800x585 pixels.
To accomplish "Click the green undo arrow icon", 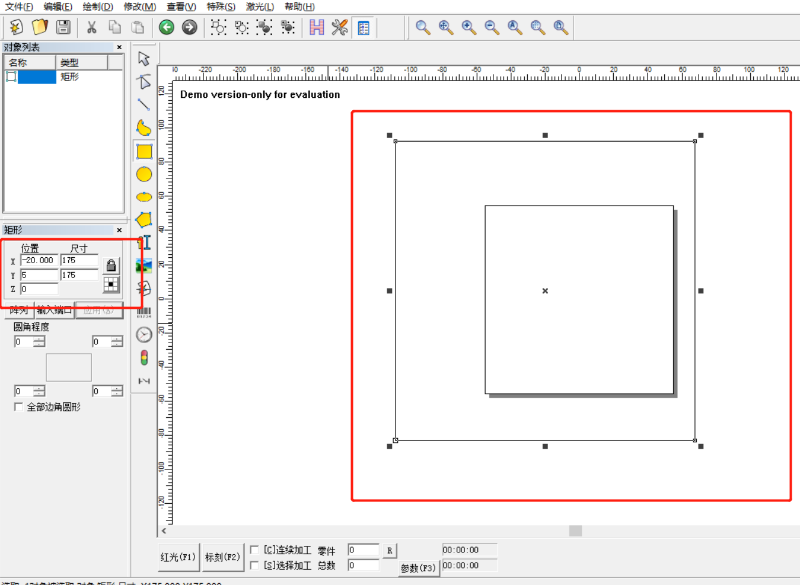I will [x=166, y=27].
